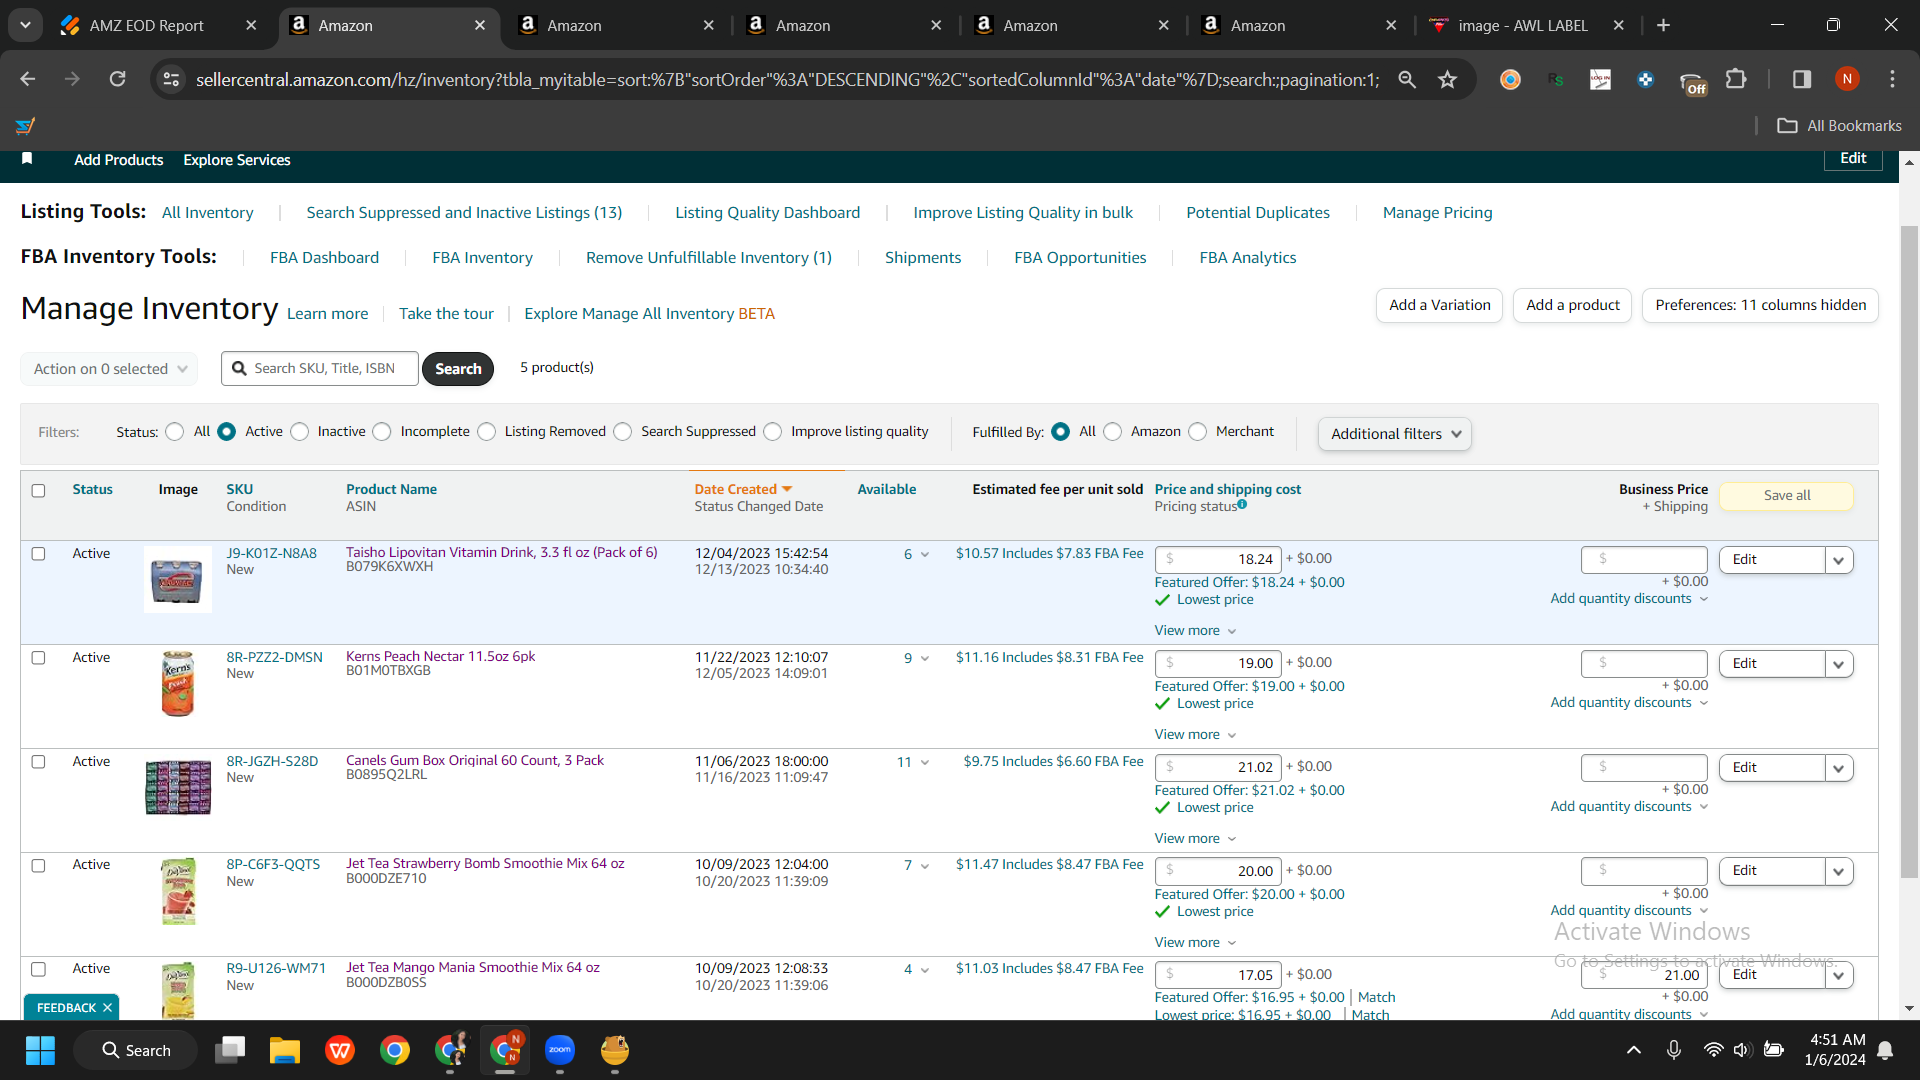Select the Incomplete status radio button
Image resolution: width=1920 pixels, height=1080 pixels.
click(x=382, y=432)
